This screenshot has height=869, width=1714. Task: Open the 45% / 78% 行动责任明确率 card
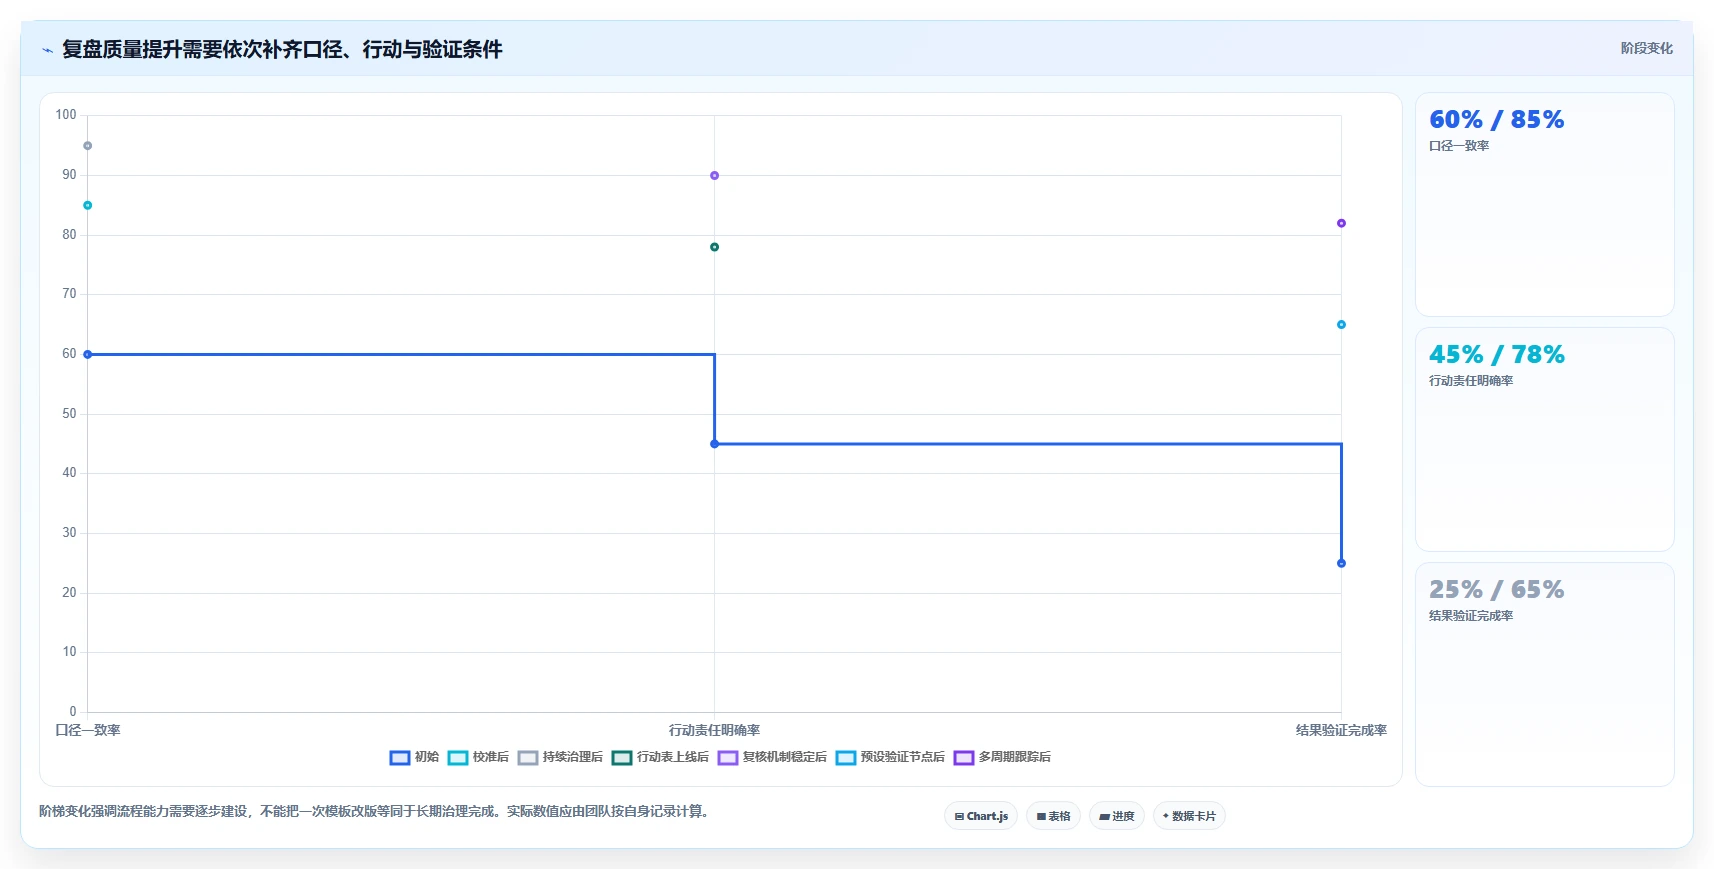tap(1544, 440)
